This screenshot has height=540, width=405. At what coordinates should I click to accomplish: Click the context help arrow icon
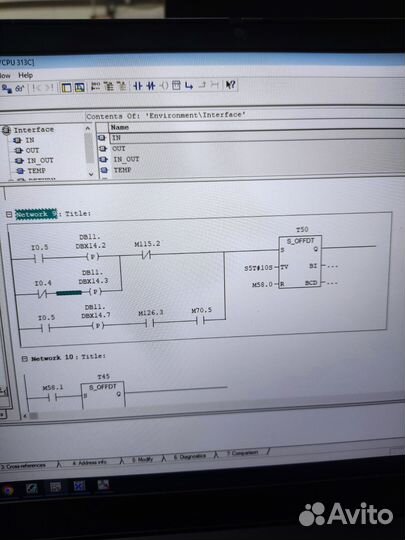230,84
